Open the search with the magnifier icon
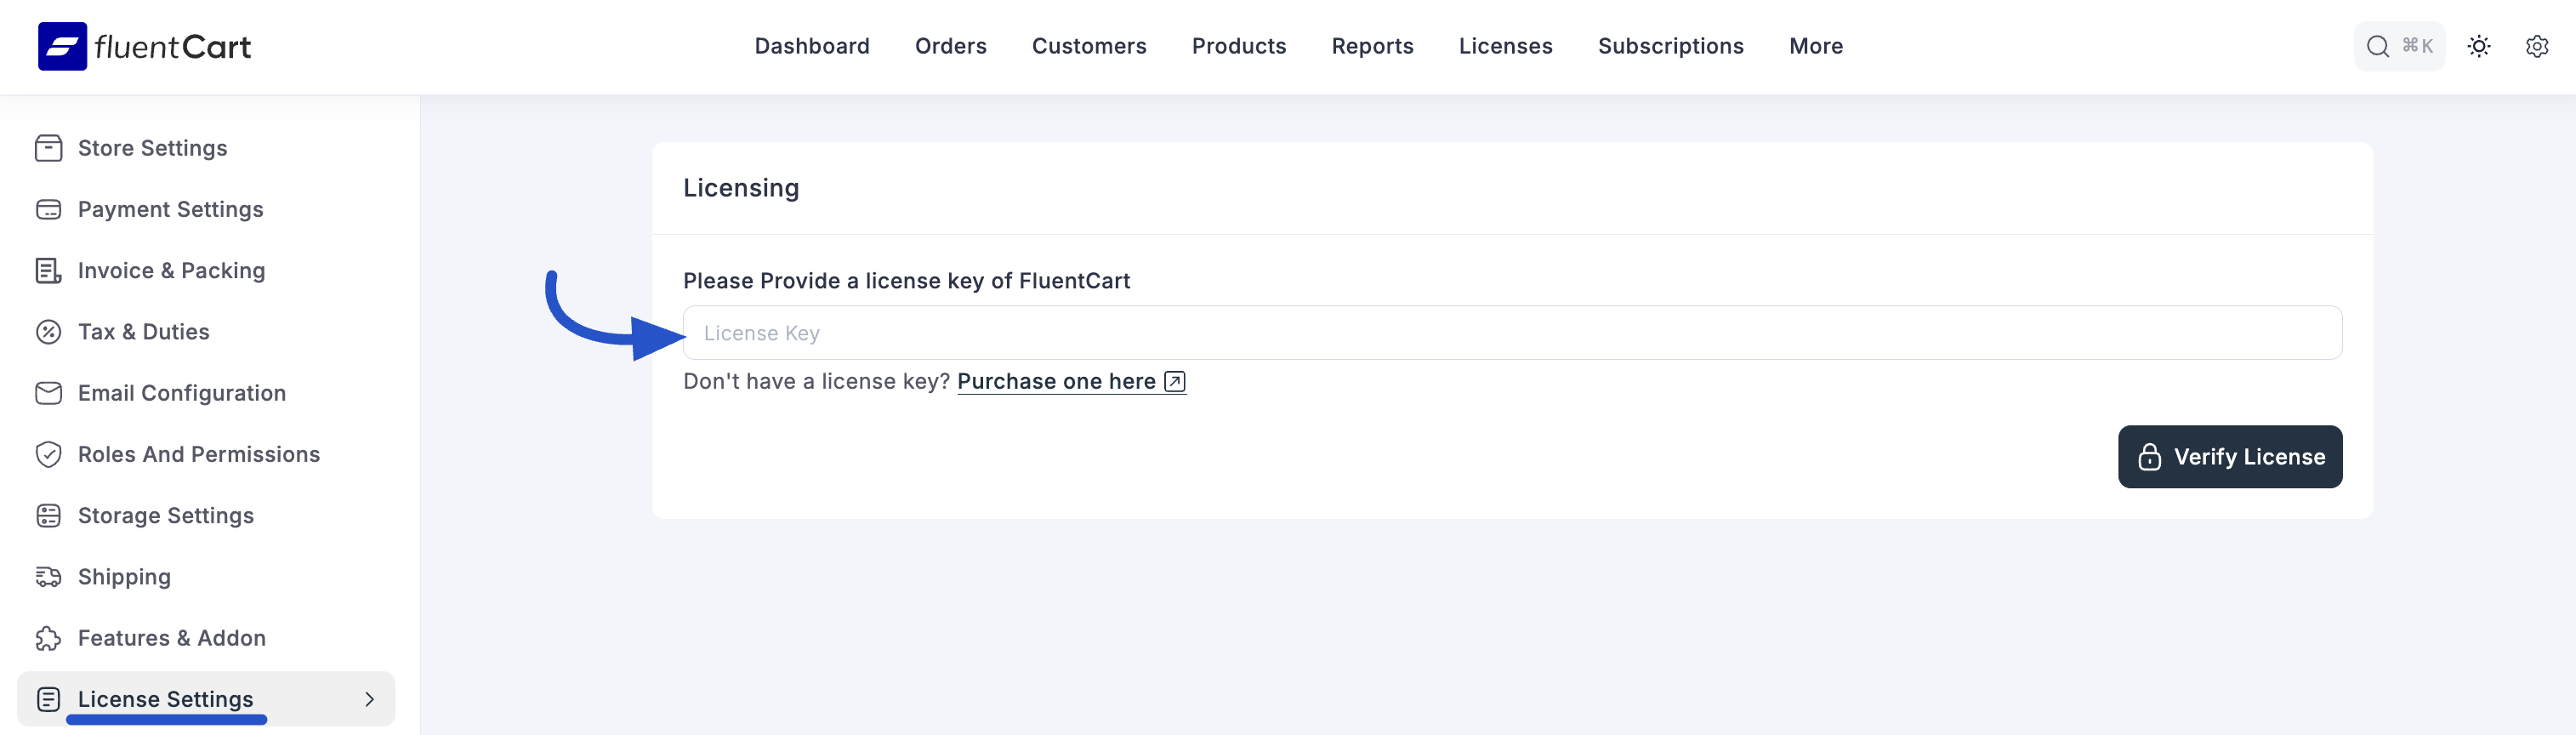Image resolution: width=2576 pixels, height=735 pixels. 2377,45
